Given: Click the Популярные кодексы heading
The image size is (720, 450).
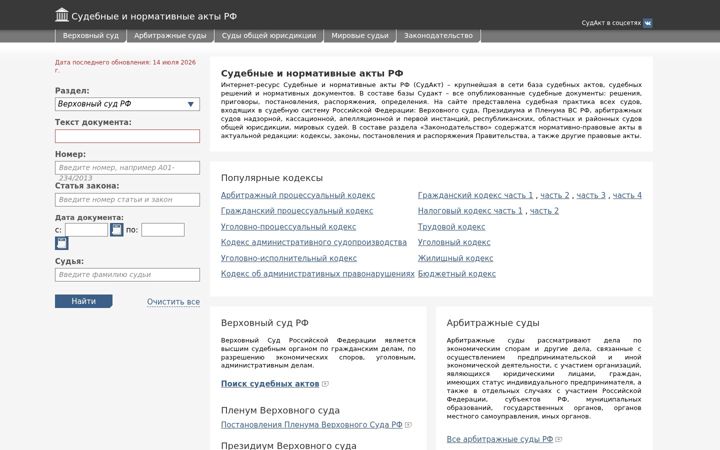Looking at the screenshot, I should 272,178.
